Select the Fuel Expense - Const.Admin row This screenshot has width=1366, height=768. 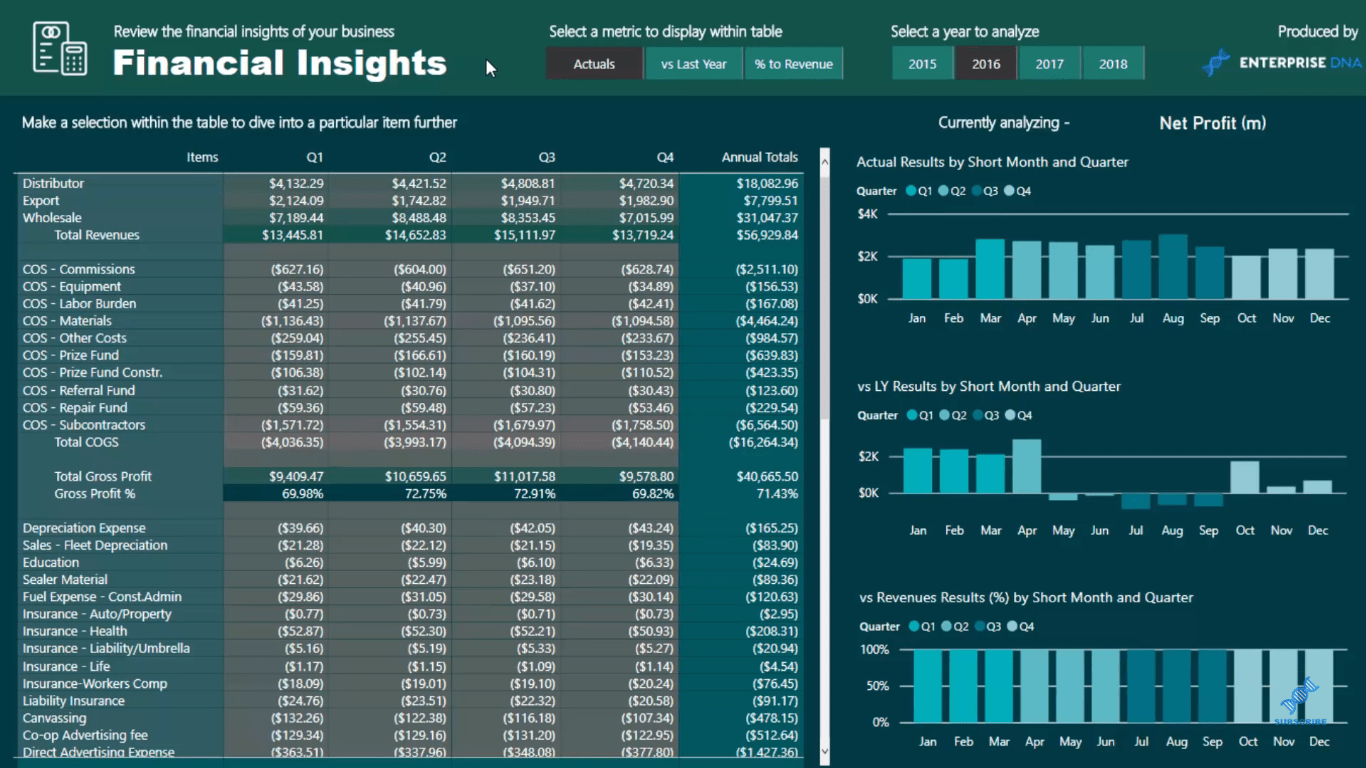[410, 597]
